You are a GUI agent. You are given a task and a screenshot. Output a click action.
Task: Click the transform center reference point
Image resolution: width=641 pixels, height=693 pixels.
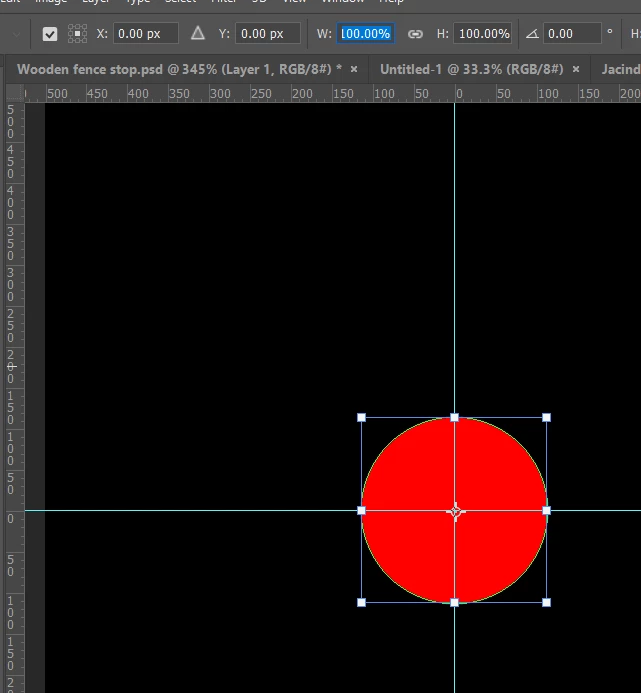pyautogui.click(x=455, y=511)
